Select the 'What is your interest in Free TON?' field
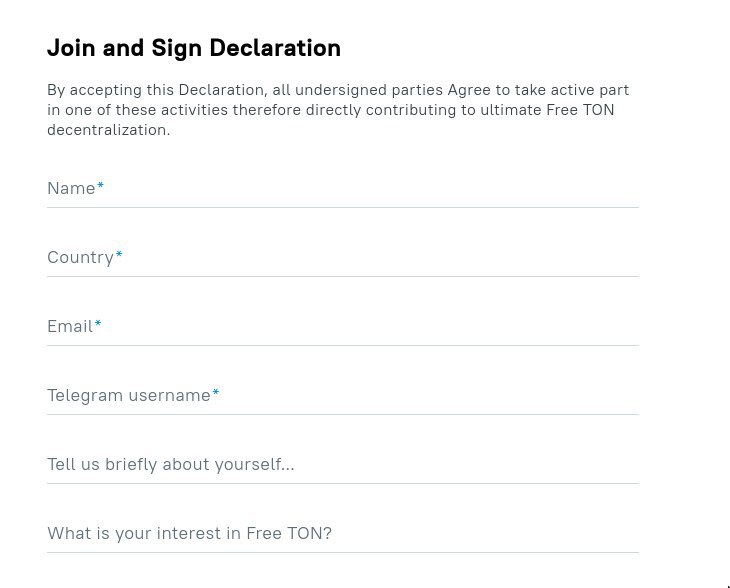Viewport: 730px width, 588px height. pyautogui.click(x=343, y=534)
